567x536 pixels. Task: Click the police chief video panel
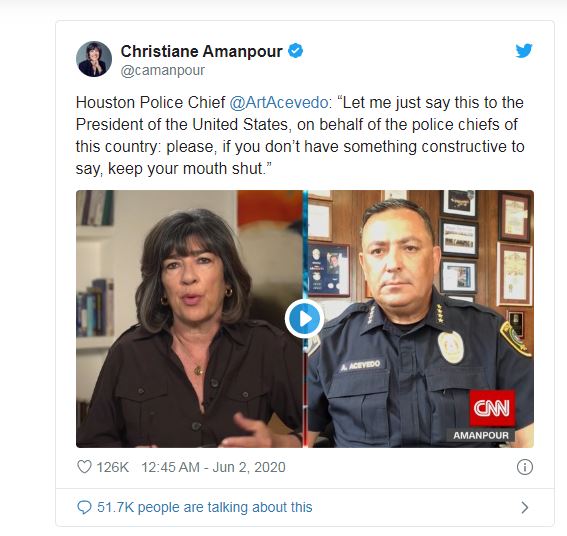coord(421,319)
